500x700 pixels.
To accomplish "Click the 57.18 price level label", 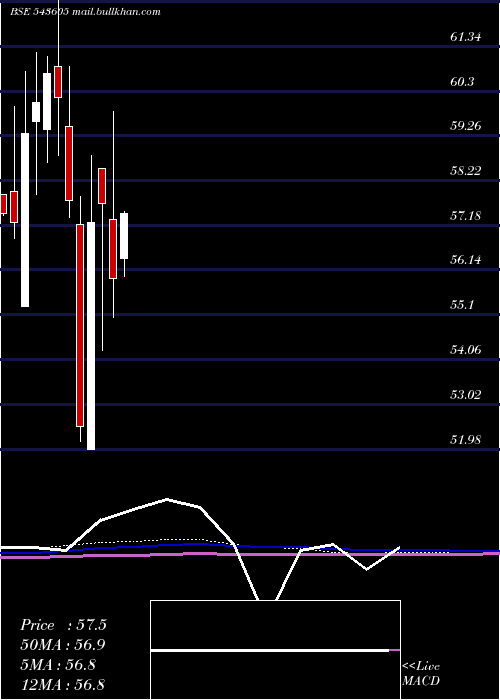I will [466, 216].
